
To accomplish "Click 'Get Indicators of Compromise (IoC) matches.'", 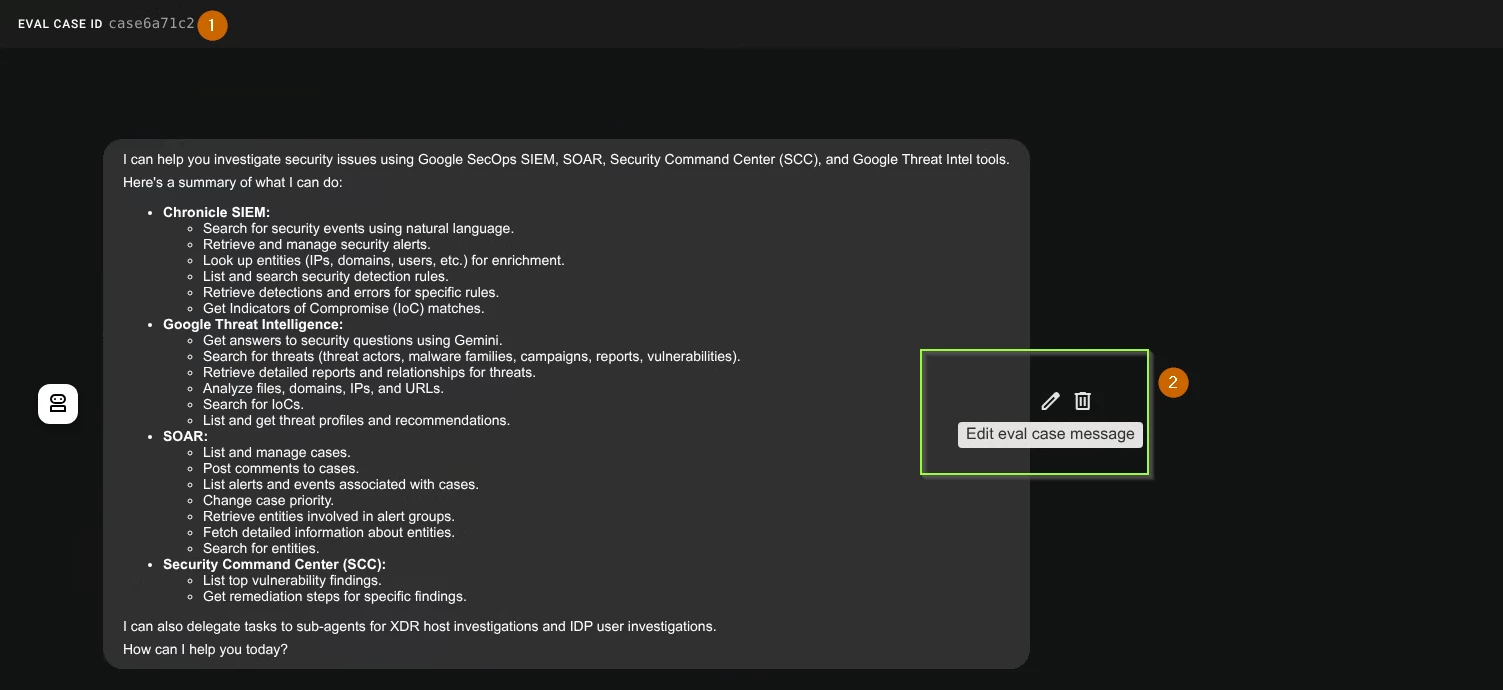I will click(343, 308).
